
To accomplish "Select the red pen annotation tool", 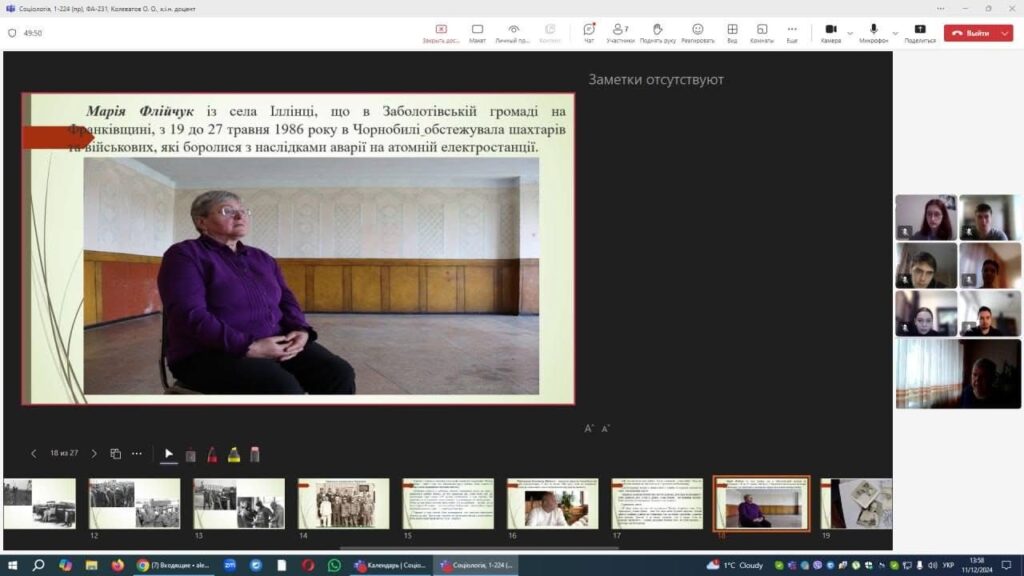I will [x=212, y=454].
